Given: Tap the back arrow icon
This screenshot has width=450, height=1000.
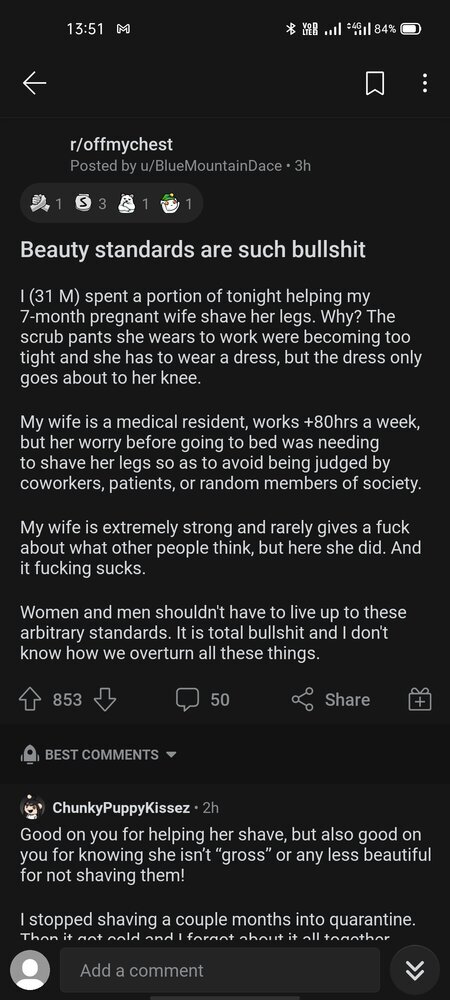Looking at the screenshot, I should click(x=34, y=83).
